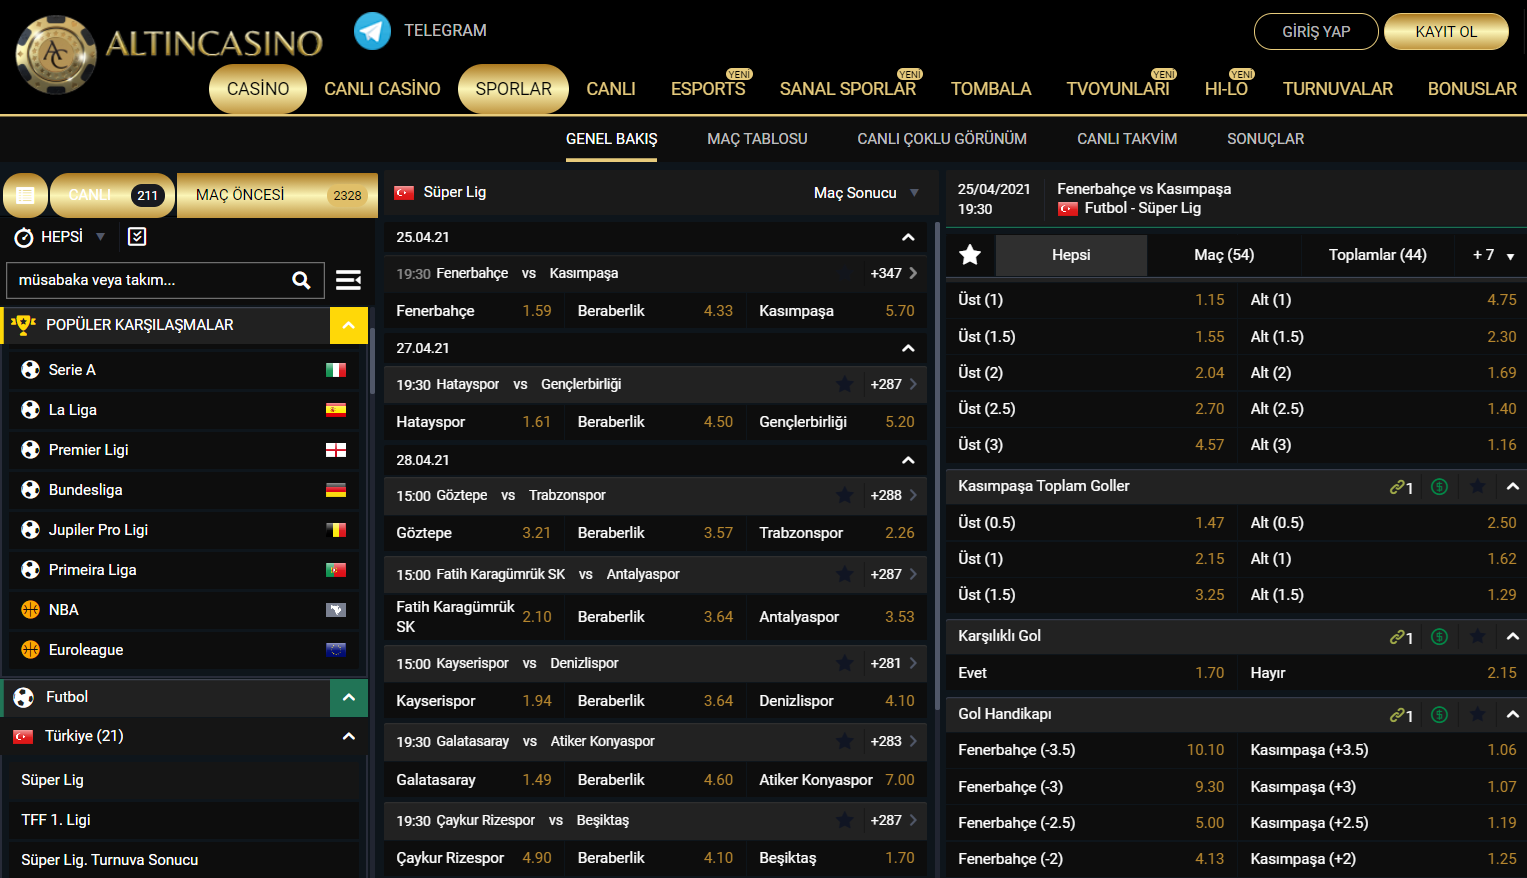Screen dimensions: 1527x878
Task: Open Fenerbahçe match +347 markets link
Action: (x=894, y=273)
